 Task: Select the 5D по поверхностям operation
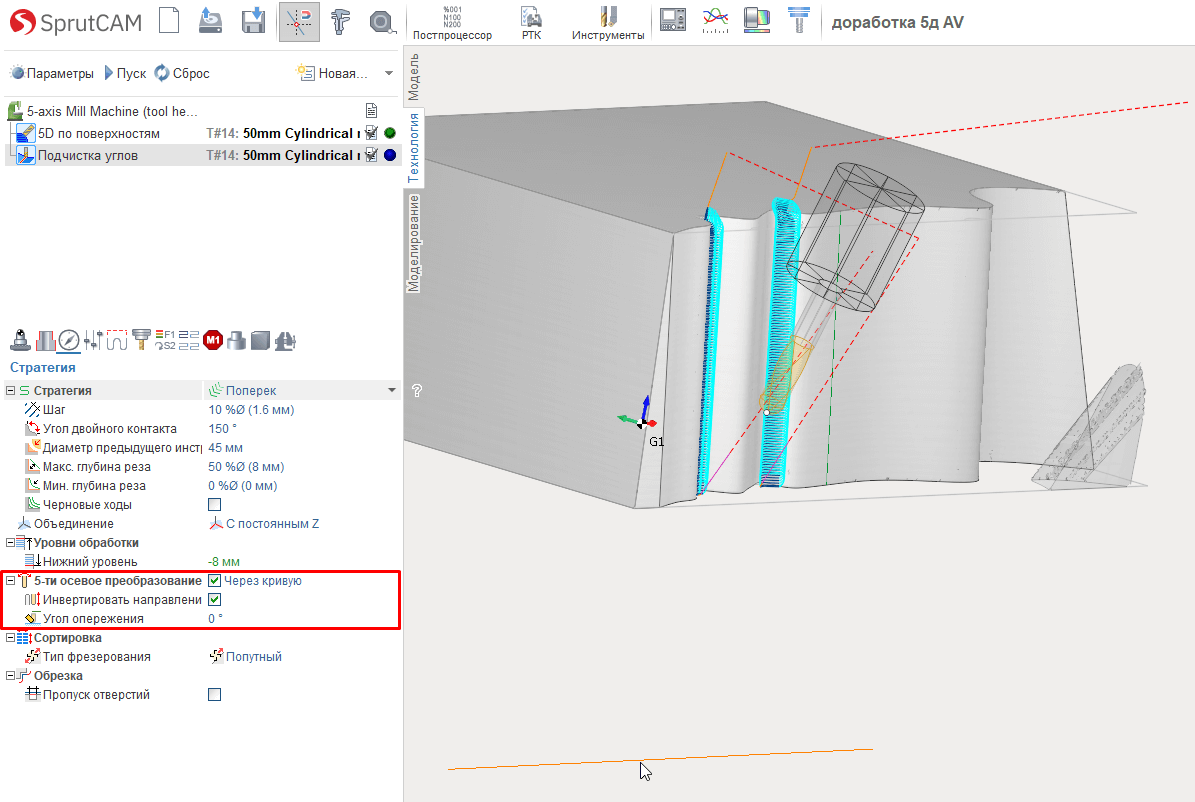99,133
